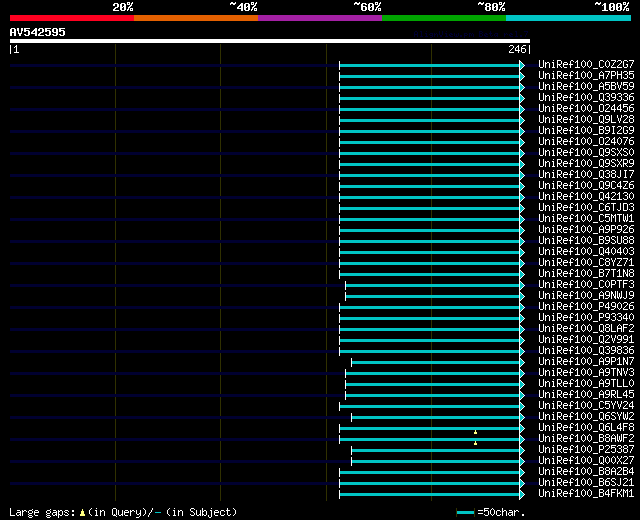Open the UniRef100_P93340 label
The image size is (640, 520).
tap(586, 318)
